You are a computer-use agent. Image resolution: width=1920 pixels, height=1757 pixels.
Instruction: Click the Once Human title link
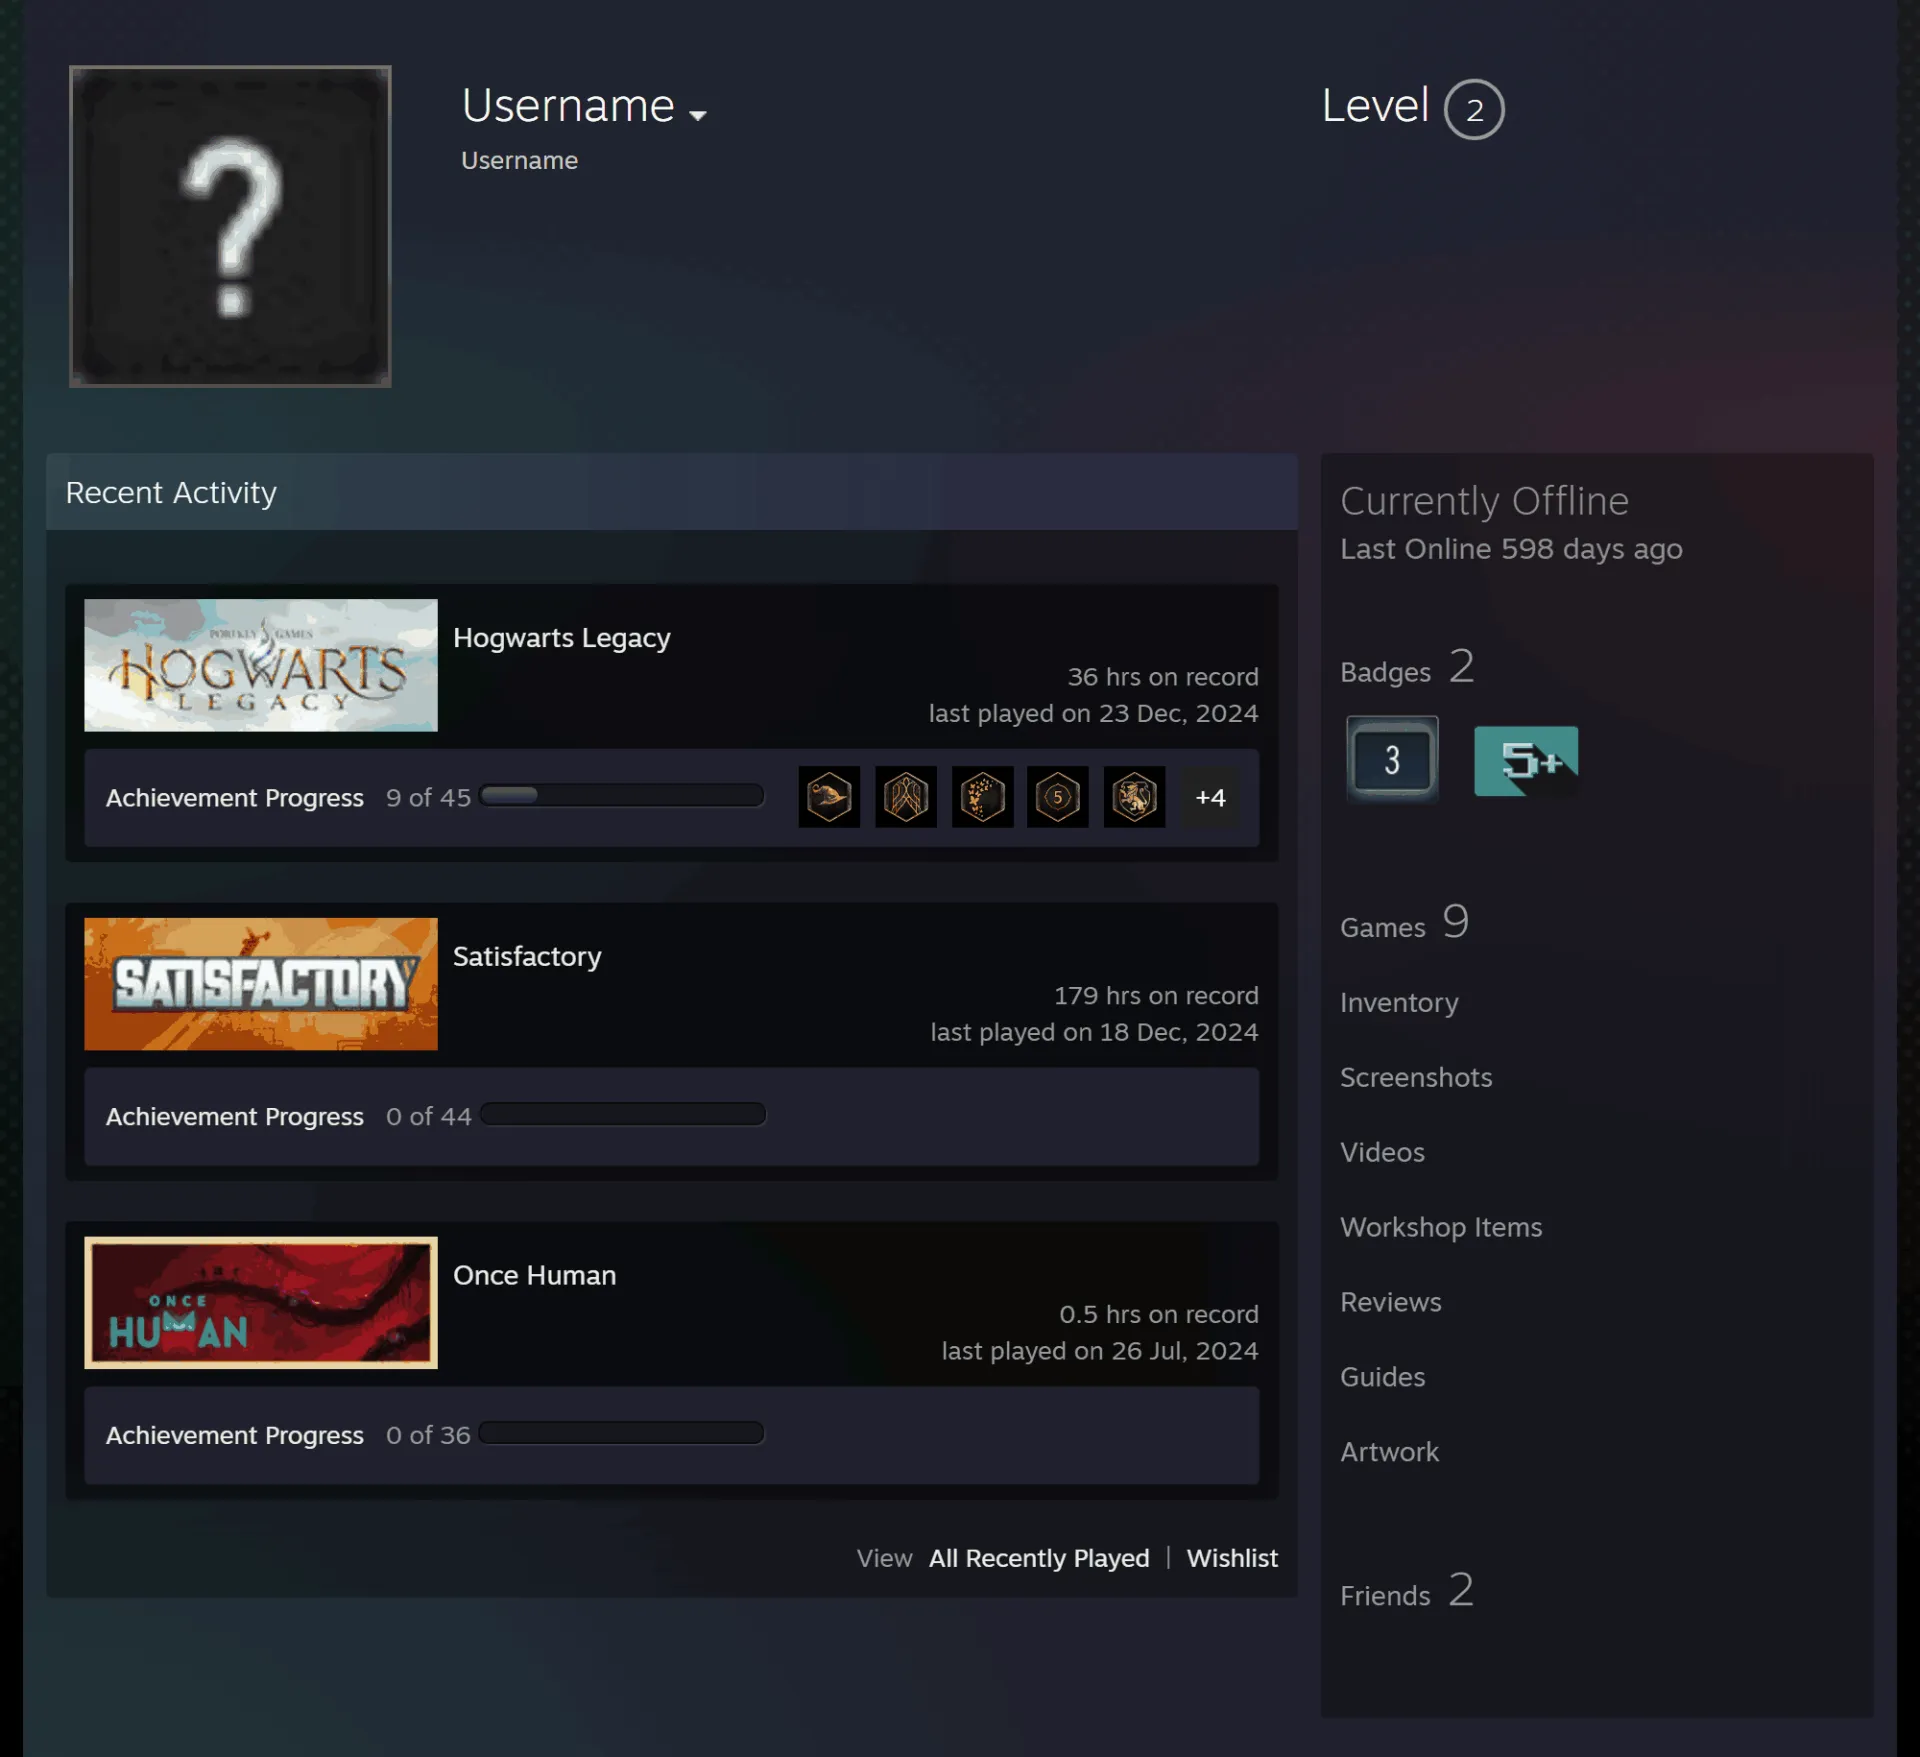(x=535, y=1275)
